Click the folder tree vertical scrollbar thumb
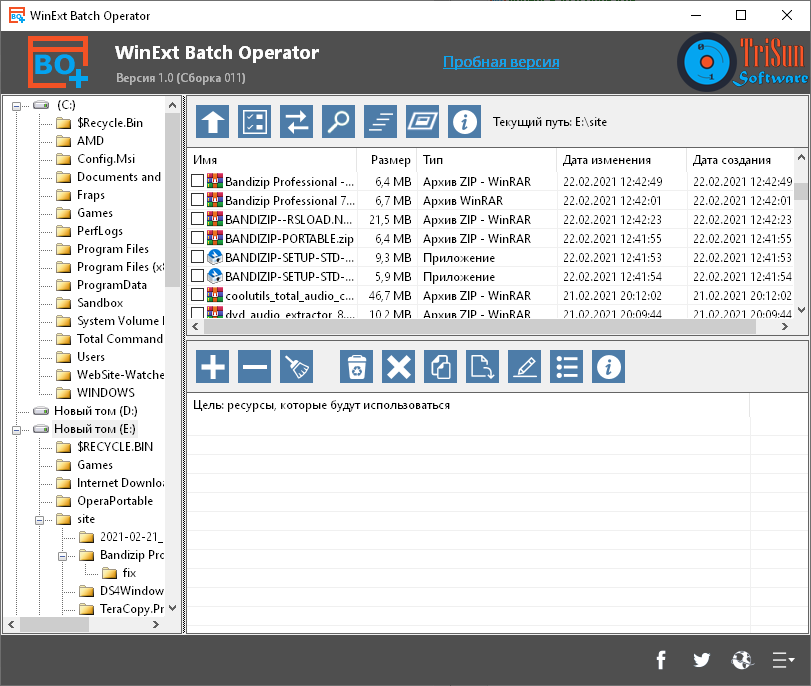The height and width of the screenshot is (686, 811). pyautogui.click(x=172, y=200)
